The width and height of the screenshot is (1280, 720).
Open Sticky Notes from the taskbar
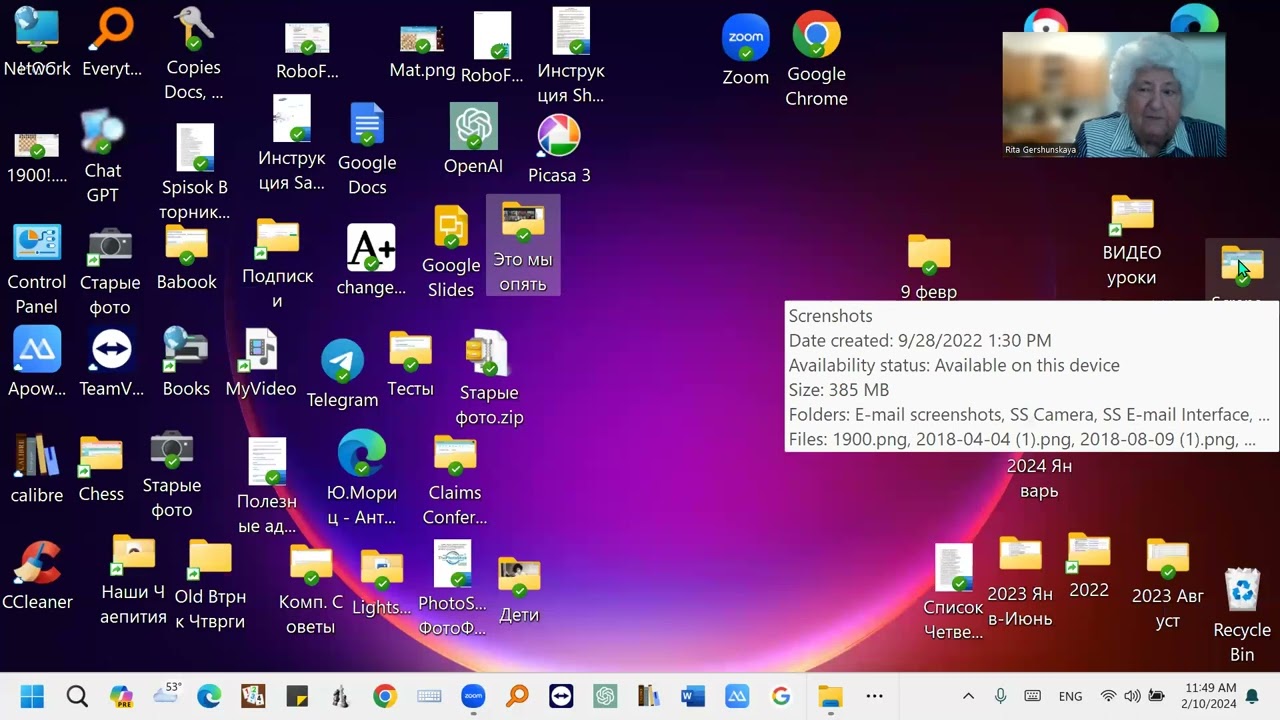[x=297, y=696]
